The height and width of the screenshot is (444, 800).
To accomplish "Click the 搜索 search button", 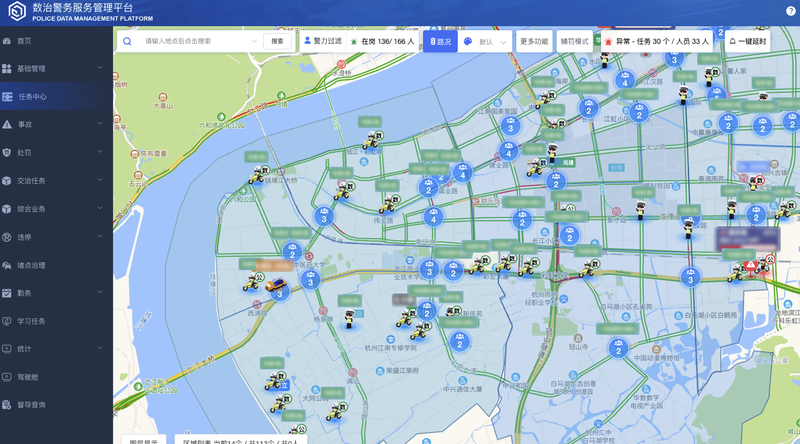I will (x=278, y=41).
